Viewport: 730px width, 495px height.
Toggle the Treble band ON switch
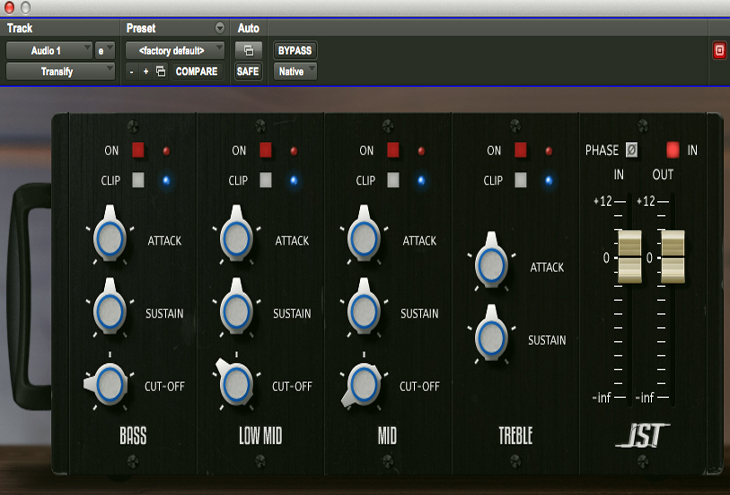(521, 150)
